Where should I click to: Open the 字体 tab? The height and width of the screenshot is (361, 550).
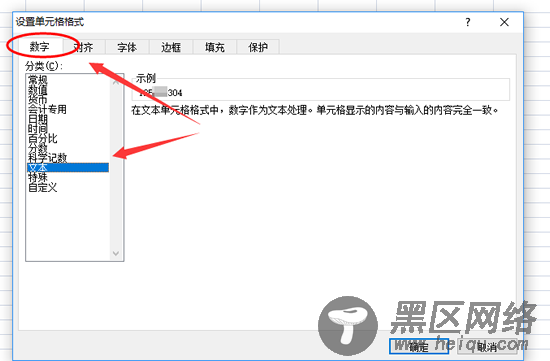[x=127, y=47]
